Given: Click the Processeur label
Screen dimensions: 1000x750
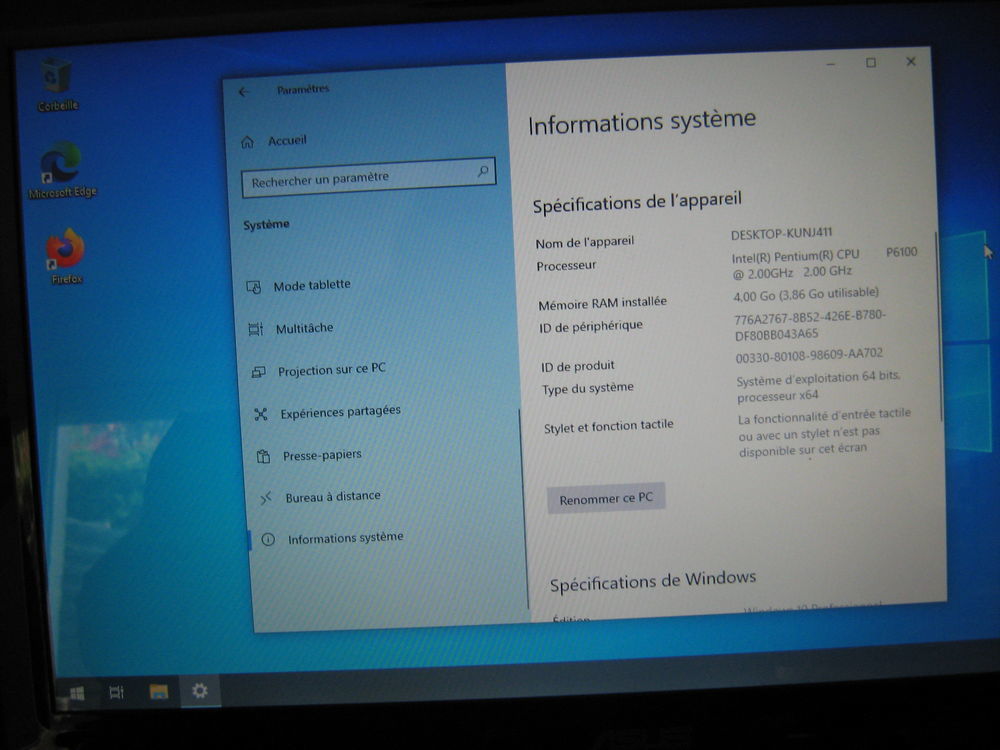Looking at the screenshot, I should (x=566, y=265).
